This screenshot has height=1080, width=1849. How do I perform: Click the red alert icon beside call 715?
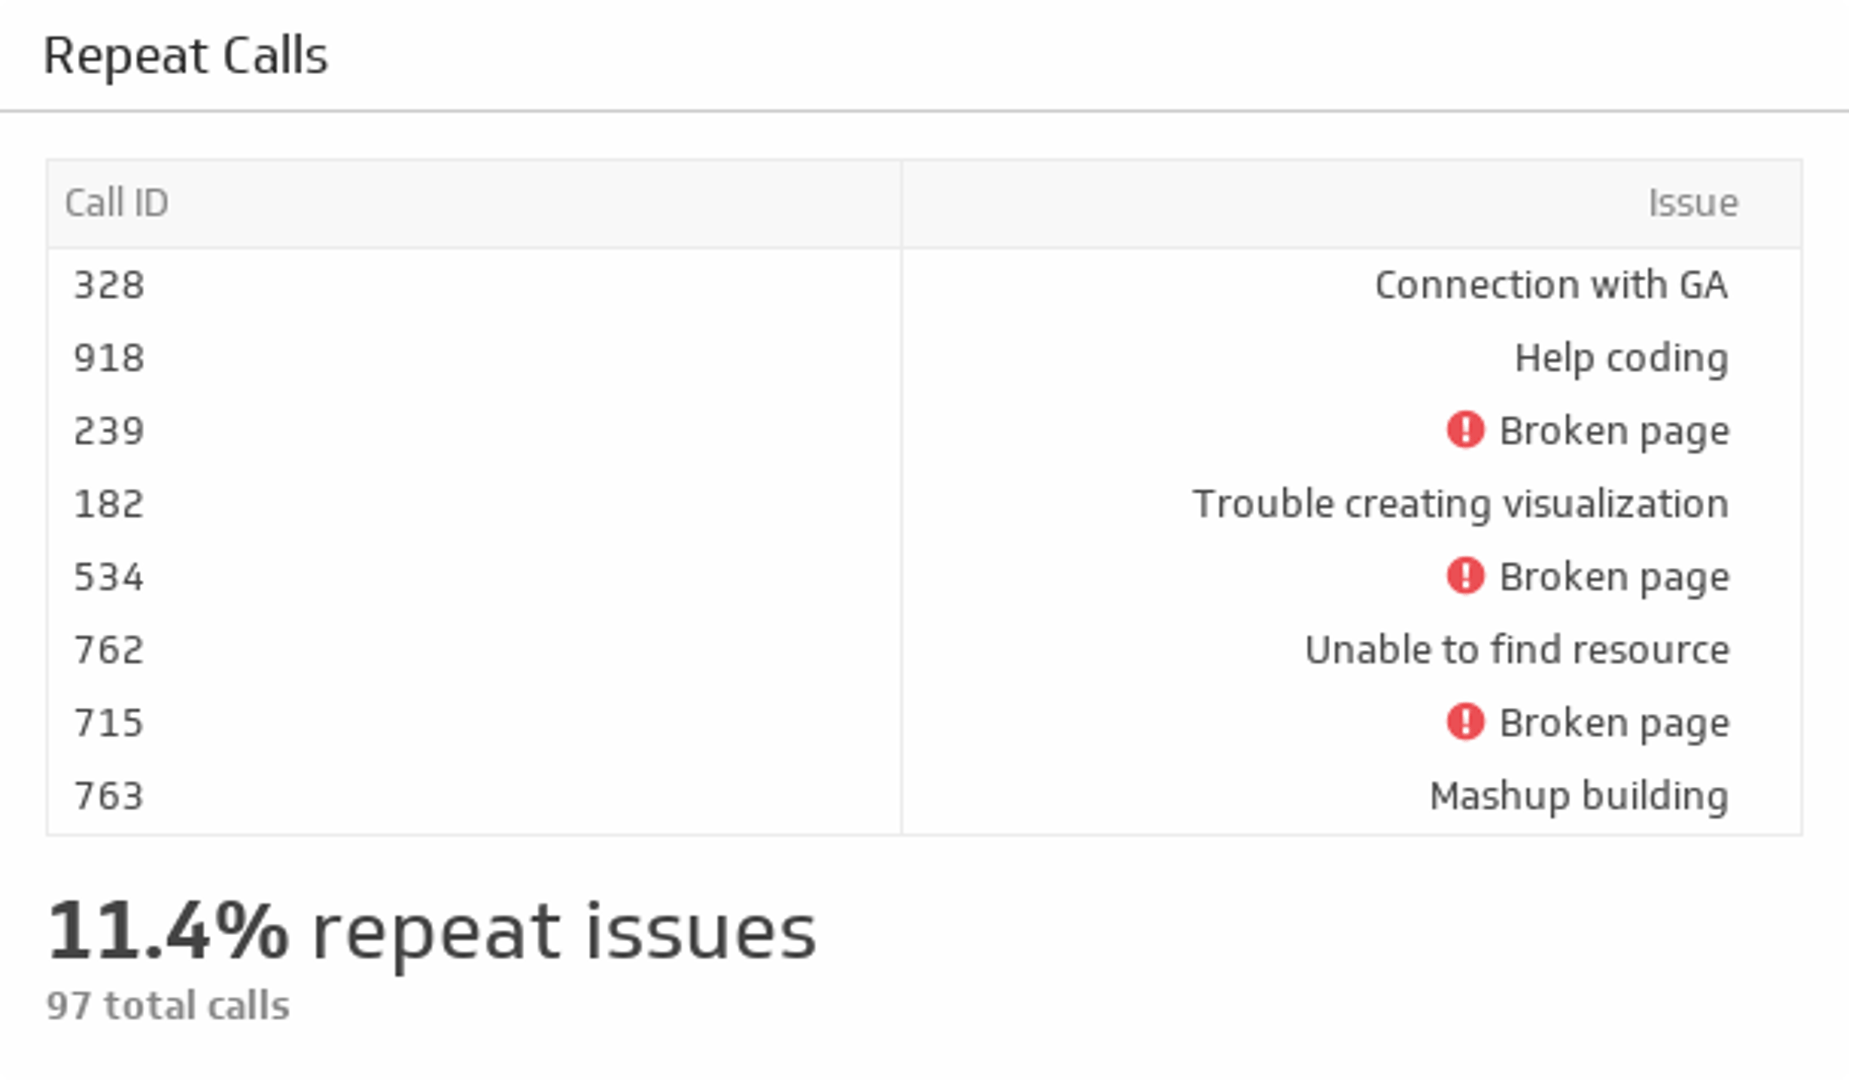(1464, 722)
